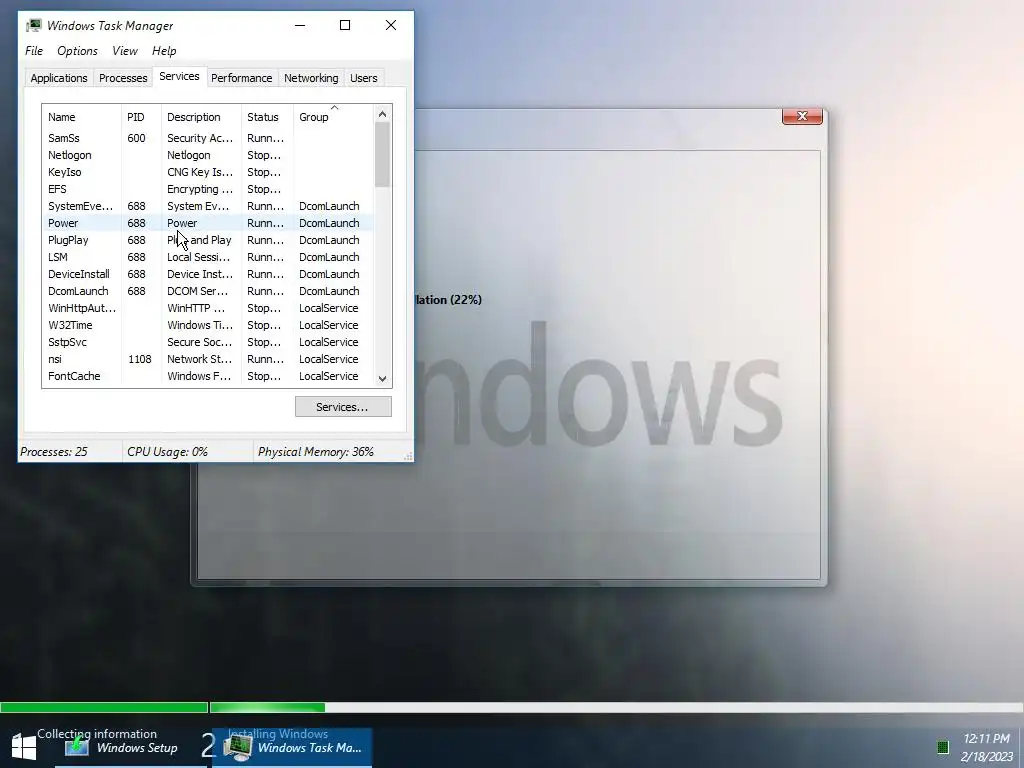Select the LSM service row
Image resolution: width=1024 pixels, height=768 pixels.
pyautogui.click(x=208, y=257)
